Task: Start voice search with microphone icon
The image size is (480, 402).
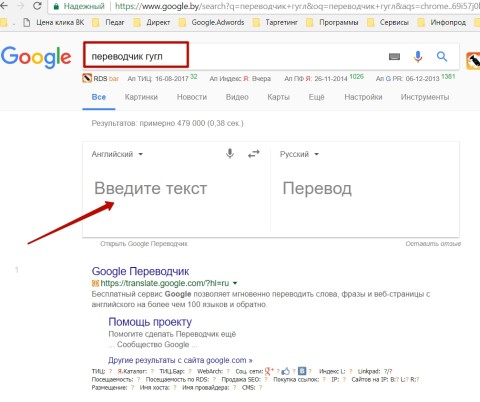Action: 418,57
